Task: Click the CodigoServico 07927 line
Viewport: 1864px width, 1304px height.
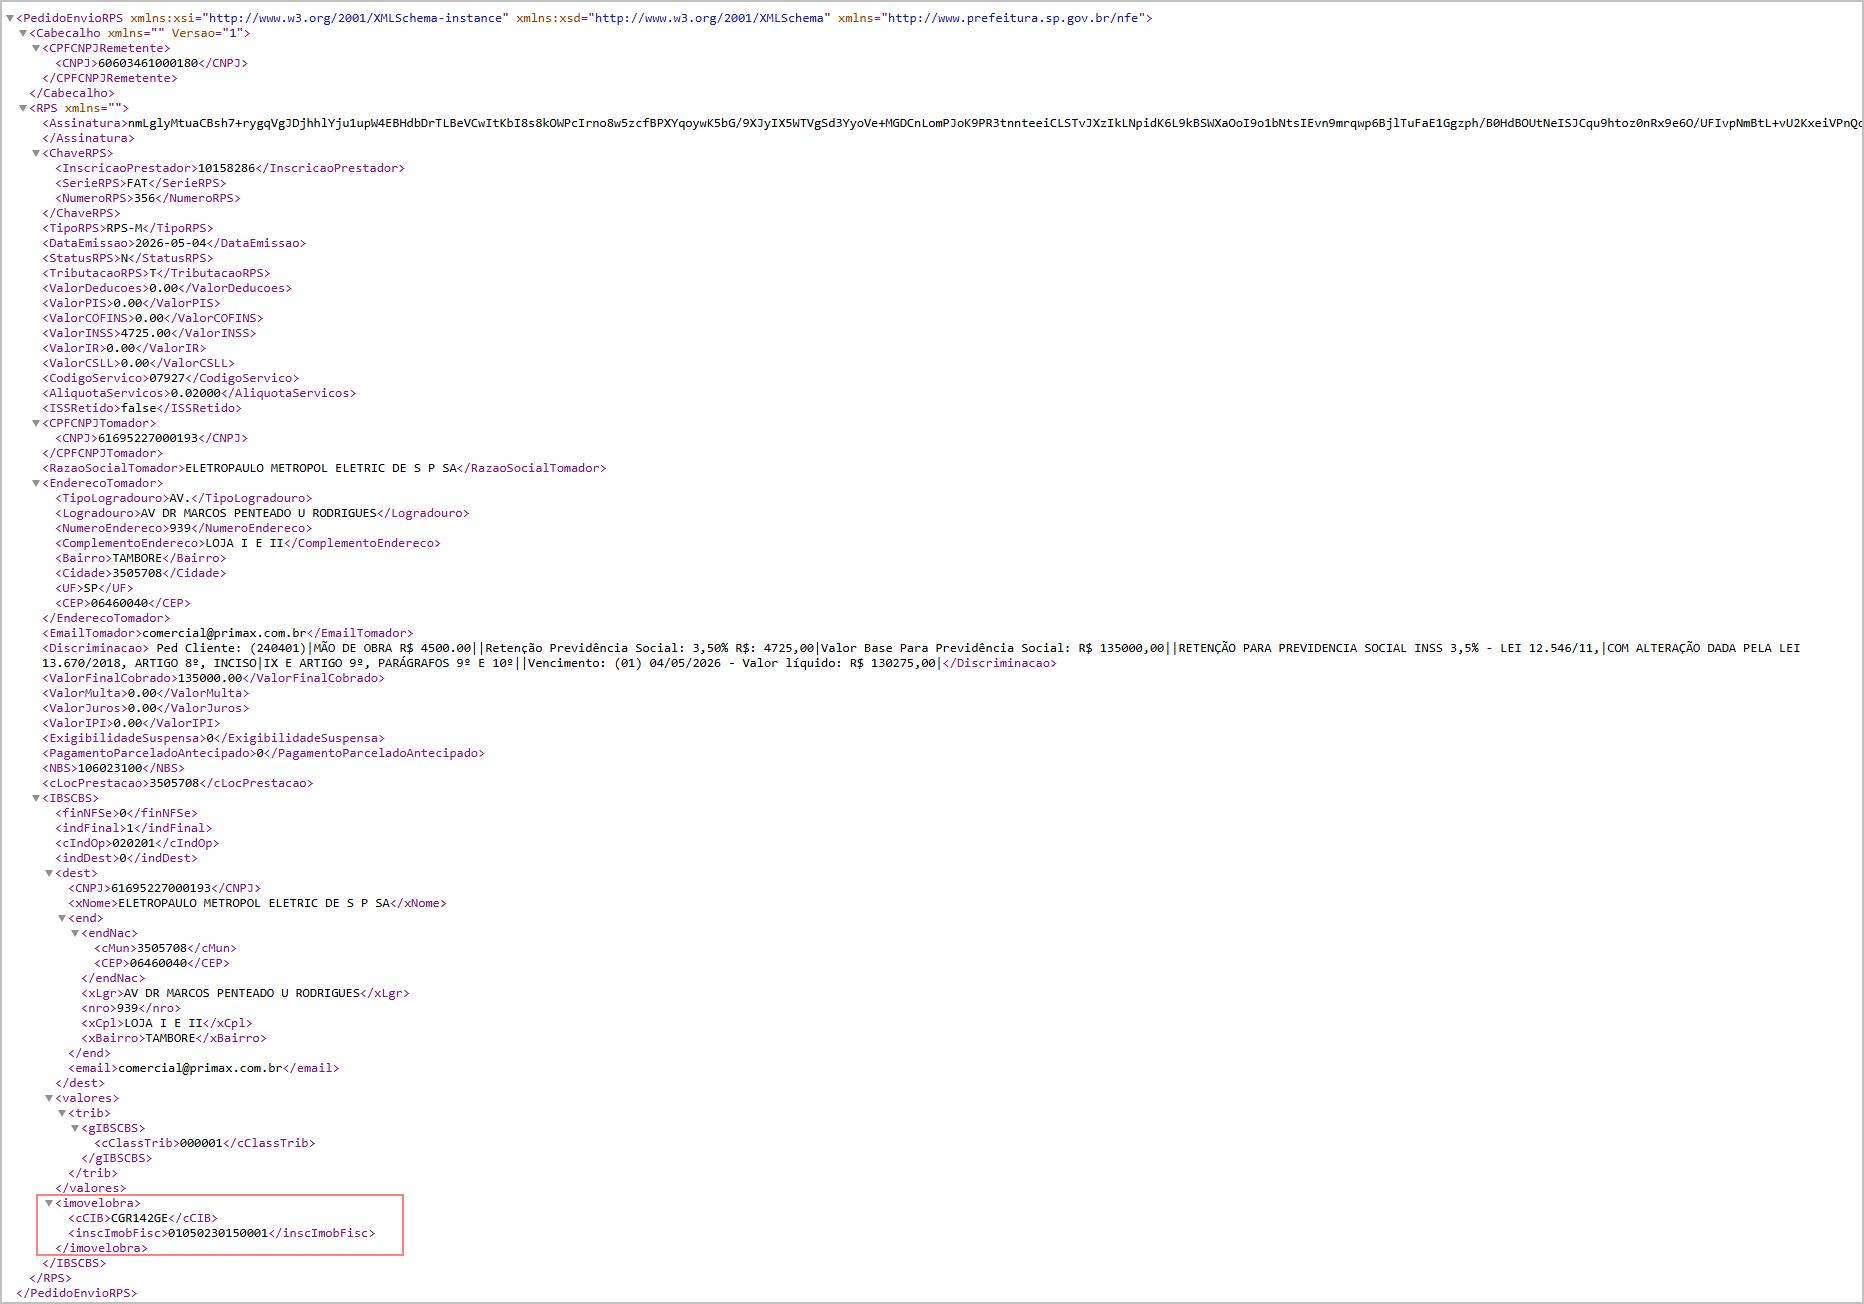Action: (x=171, y=378)
